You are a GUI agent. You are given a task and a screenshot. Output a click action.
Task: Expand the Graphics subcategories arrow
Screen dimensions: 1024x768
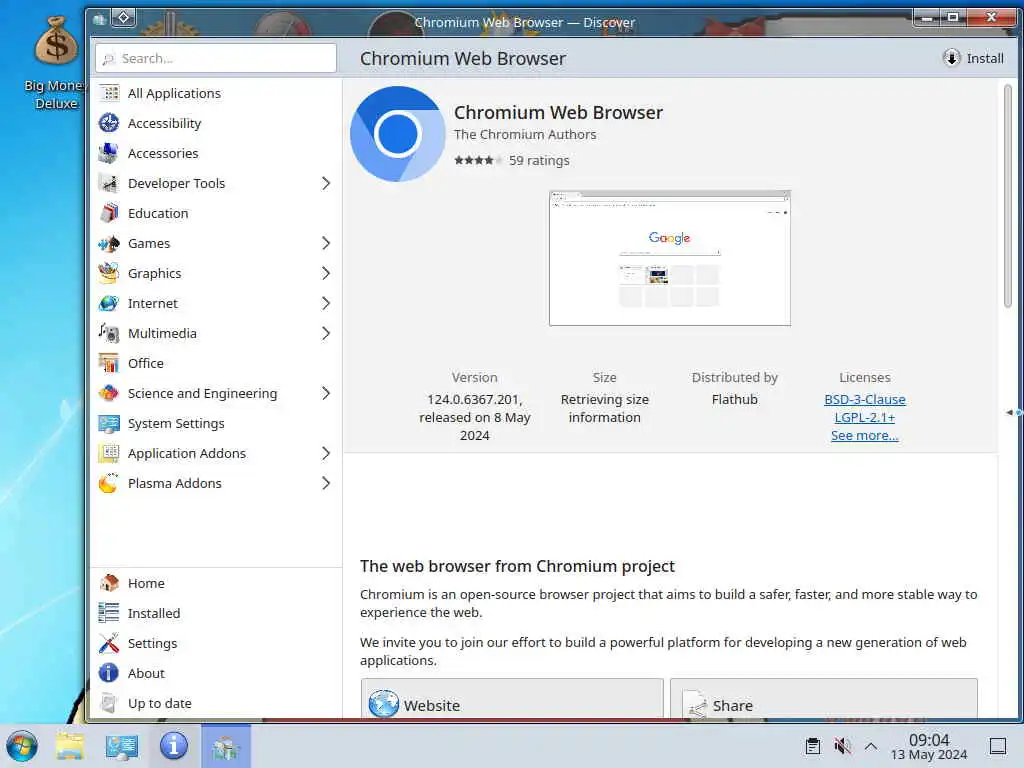(326, 274)
